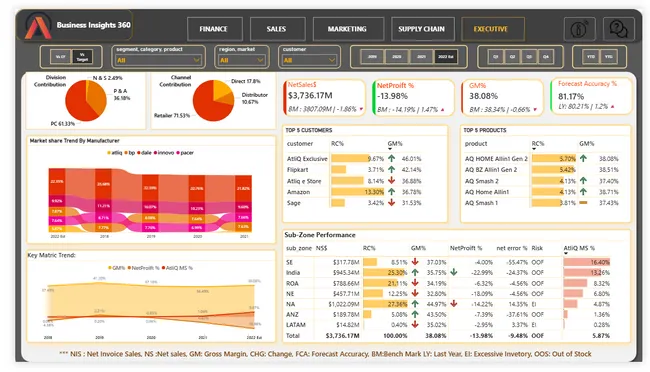This screenshot has width=650, height=372.
Task: Click green up arrow in Amazon row
Action: point(392,192)
